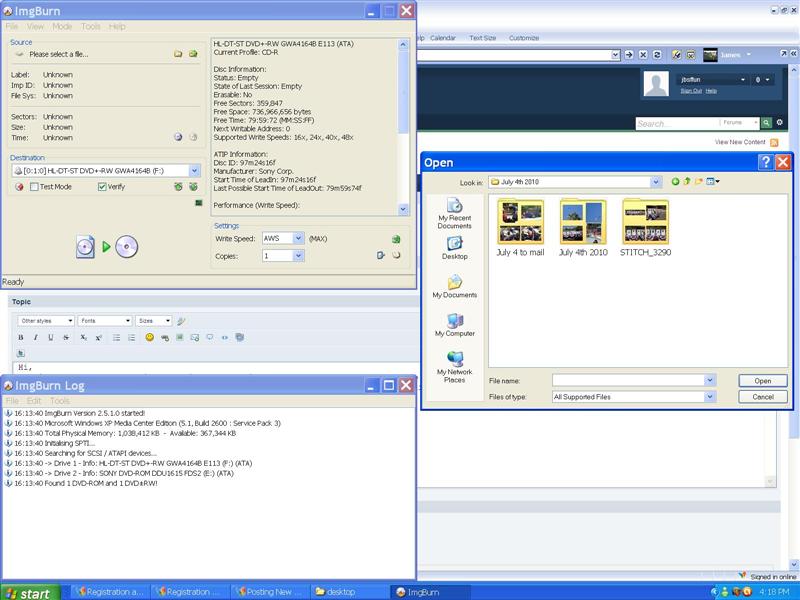Click the insert quote speech bubble icon
This screenshot has width=800, height=600.
tap(210, 337)
